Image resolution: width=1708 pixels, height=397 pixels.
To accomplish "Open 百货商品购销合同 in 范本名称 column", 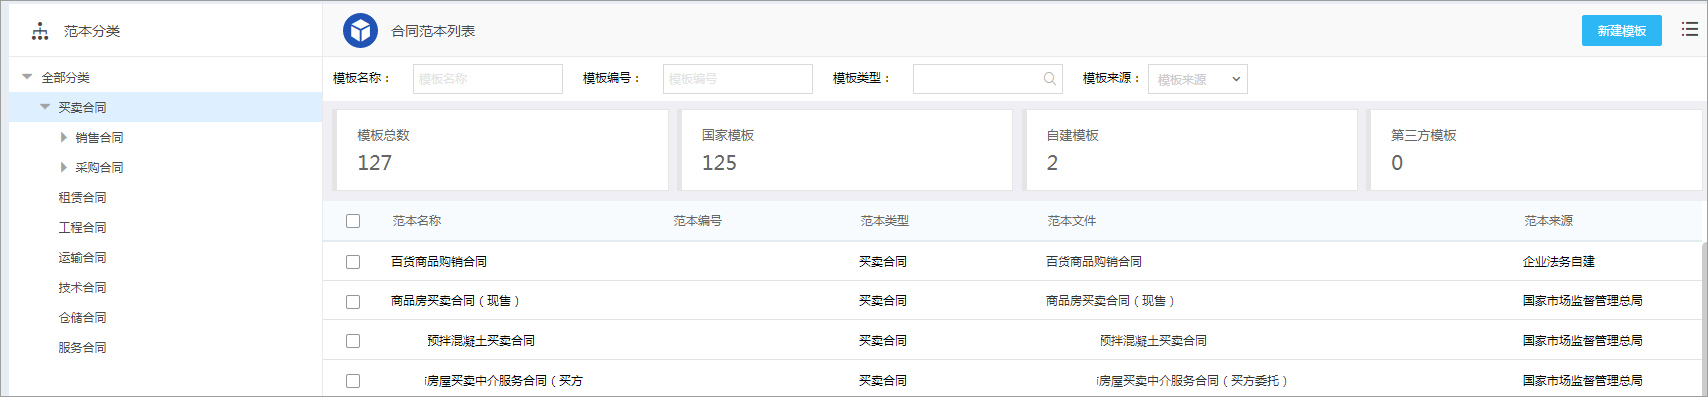I will [x=439, y=262].
